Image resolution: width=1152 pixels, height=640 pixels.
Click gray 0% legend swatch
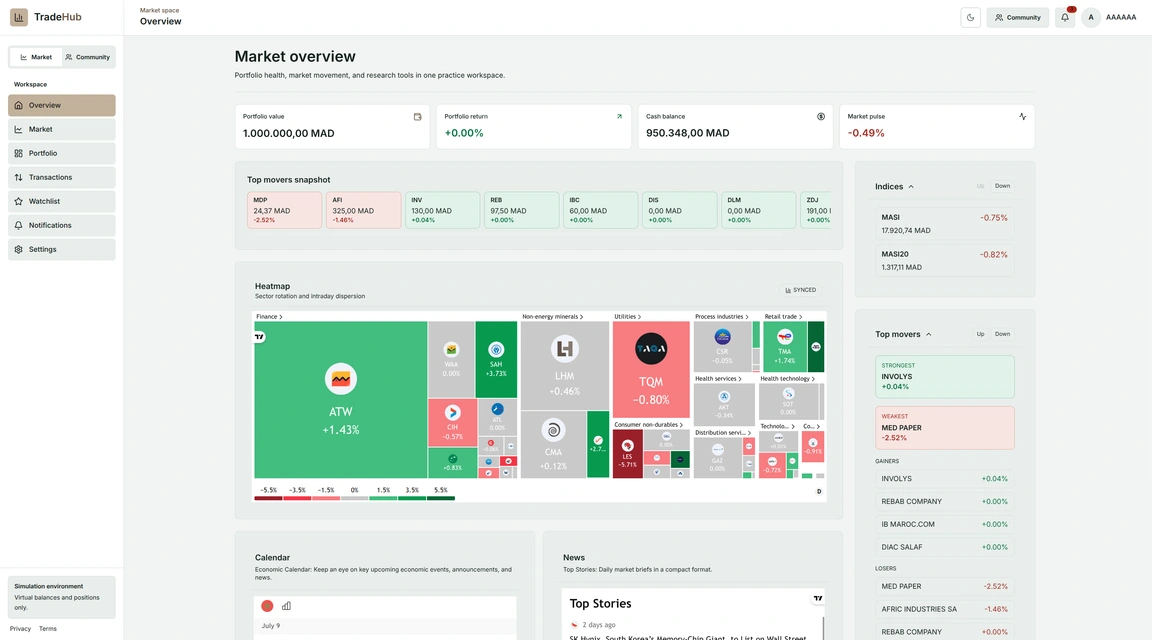tap(354, 498)
